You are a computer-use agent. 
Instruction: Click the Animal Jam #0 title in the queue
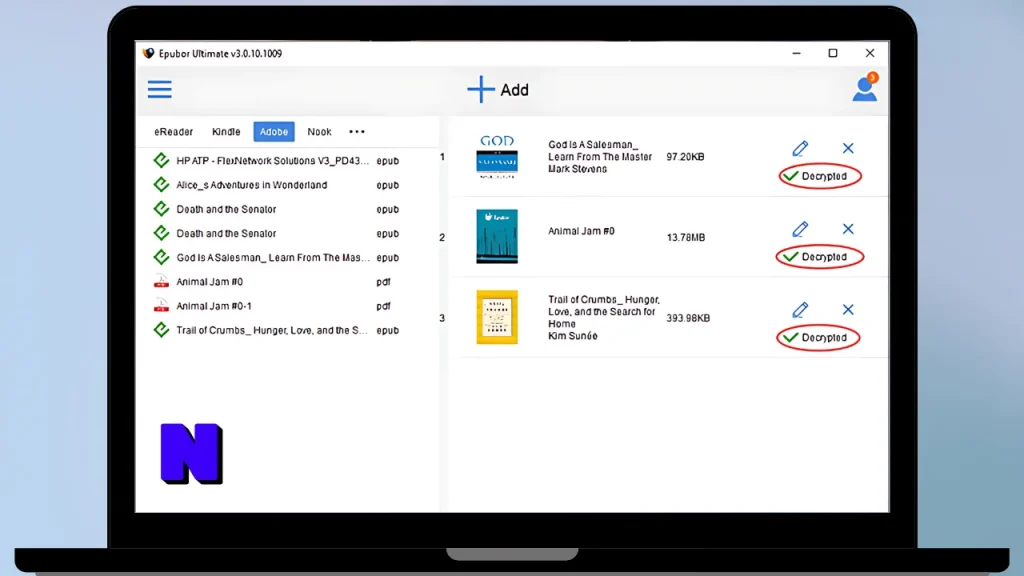(581, 231)
